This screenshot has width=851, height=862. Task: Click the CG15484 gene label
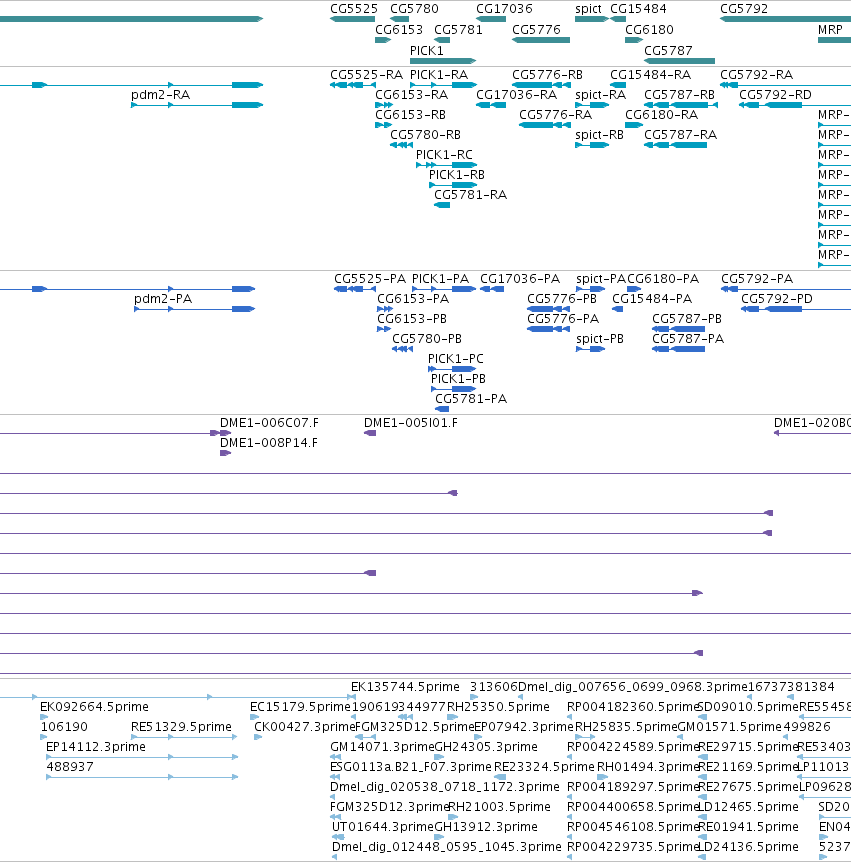coord(638,9)
